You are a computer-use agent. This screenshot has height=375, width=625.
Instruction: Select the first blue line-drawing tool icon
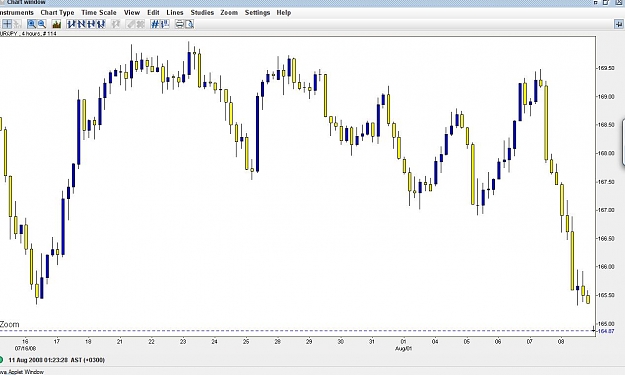click(x=71, y=24)
